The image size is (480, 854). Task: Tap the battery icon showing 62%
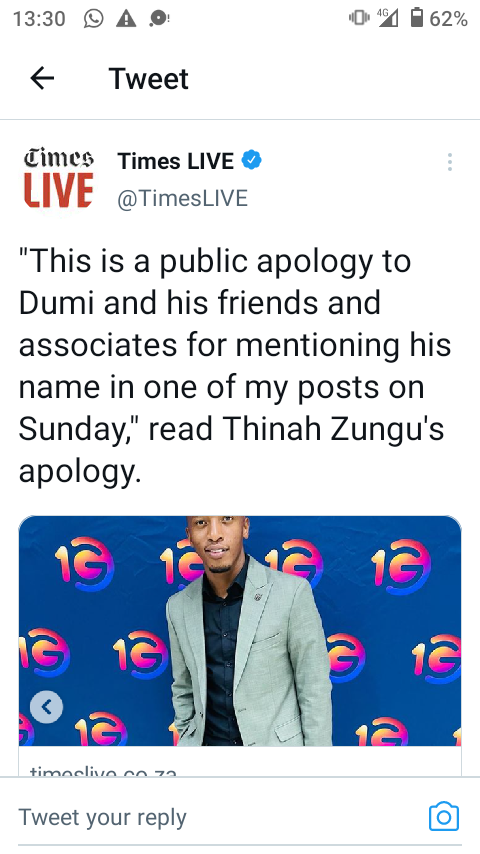417,18
